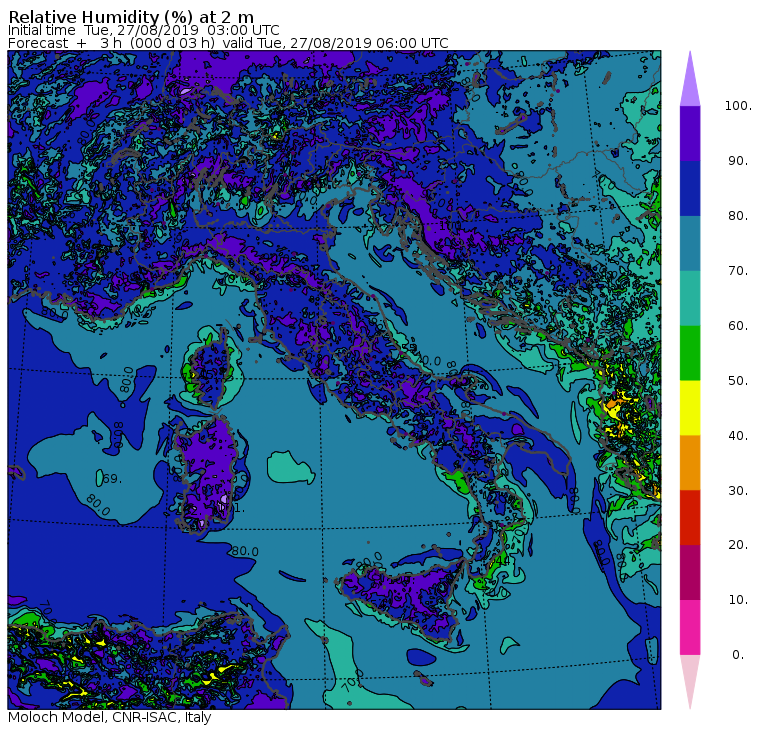Click the steel blue 70-80 color bar segment

(690, 243)
